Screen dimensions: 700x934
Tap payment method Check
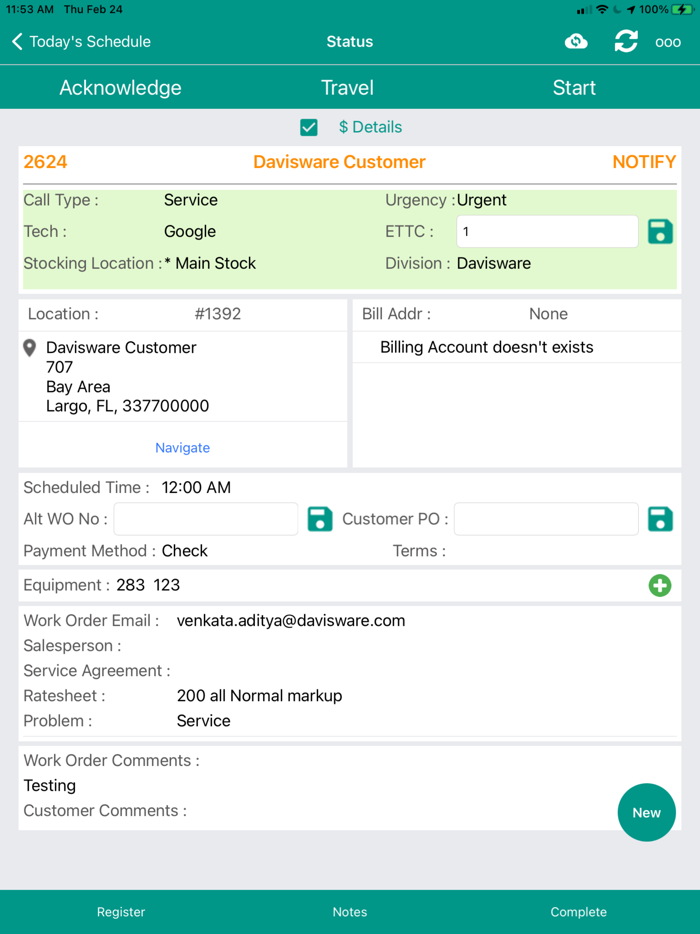185,551
